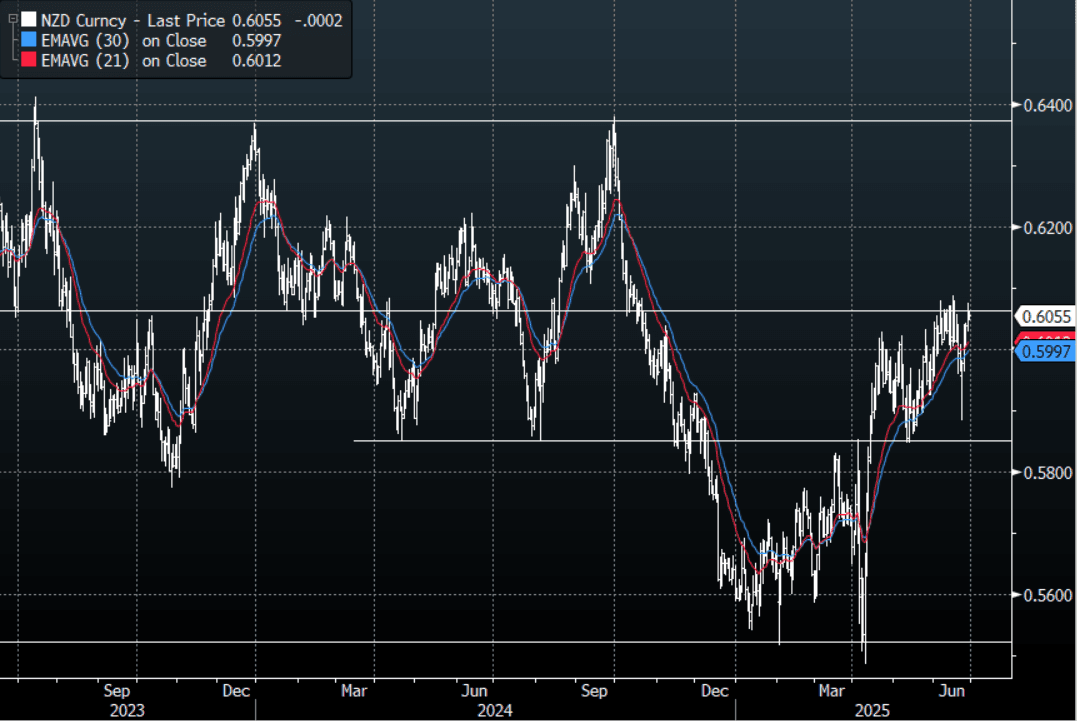This screenshot has width=1077, height=721.
Task: Click the 0.6012 value in the legend
Action: [x=257, y=61]
